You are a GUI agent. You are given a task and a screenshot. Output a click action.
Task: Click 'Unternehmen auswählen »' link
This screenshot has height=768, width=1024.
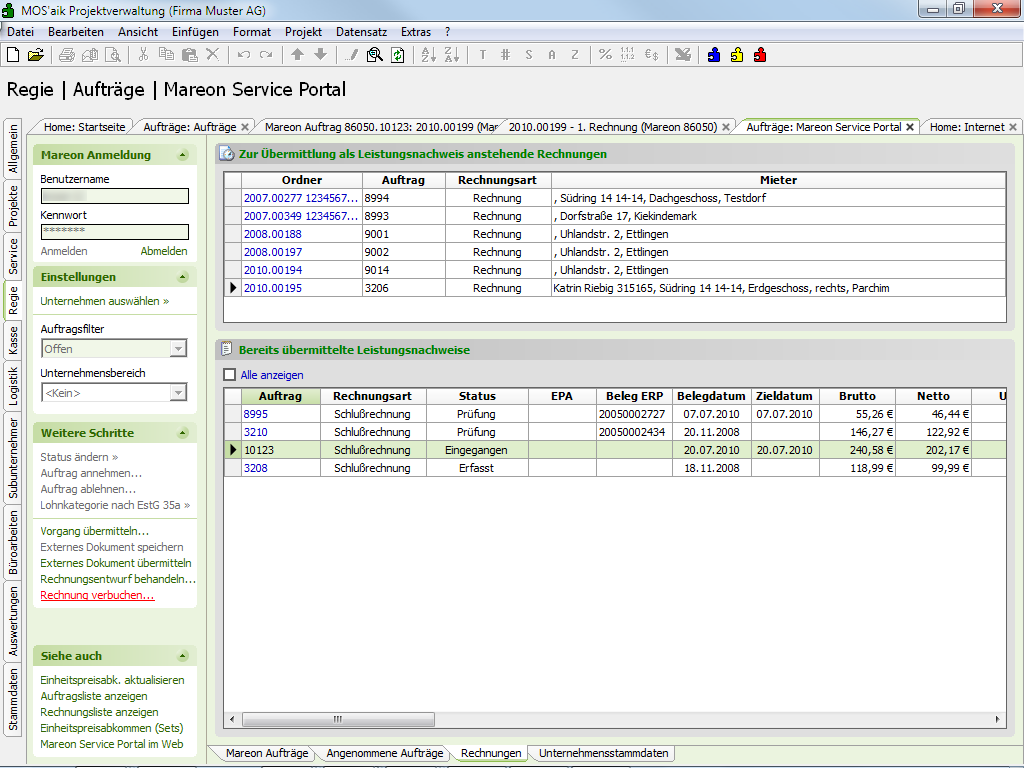pyautogui.click(x=104, y=301)
